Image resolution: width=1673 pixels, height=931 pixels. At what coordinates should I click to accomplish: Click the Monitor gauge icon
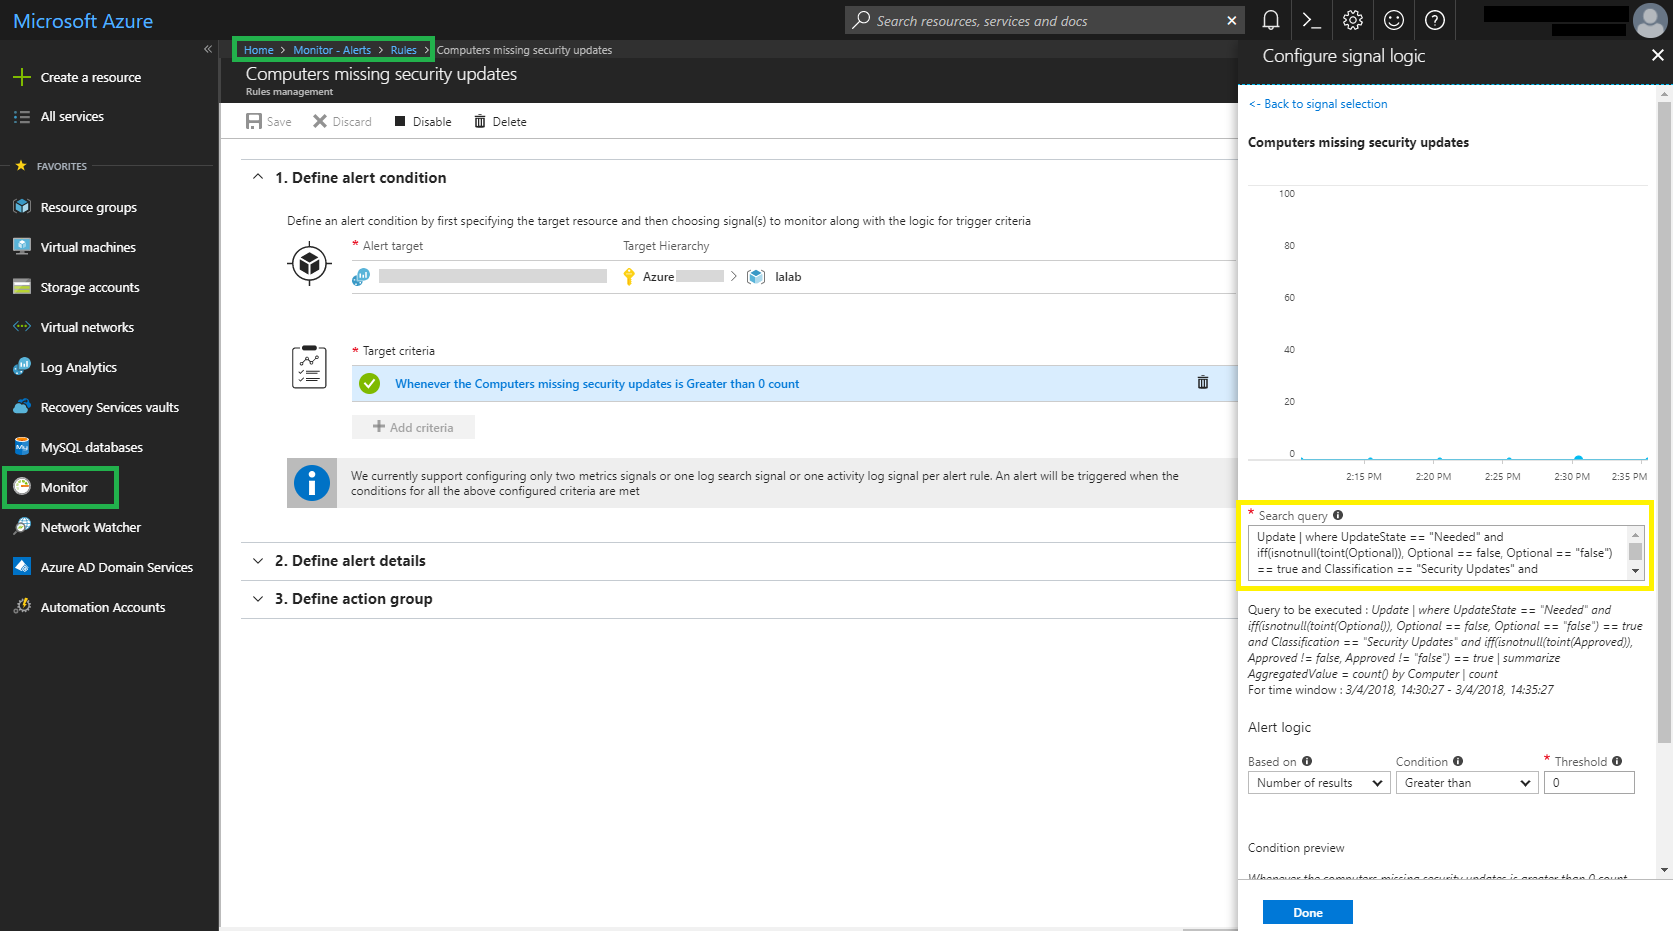pyautogui.click(x=22, y=486)
